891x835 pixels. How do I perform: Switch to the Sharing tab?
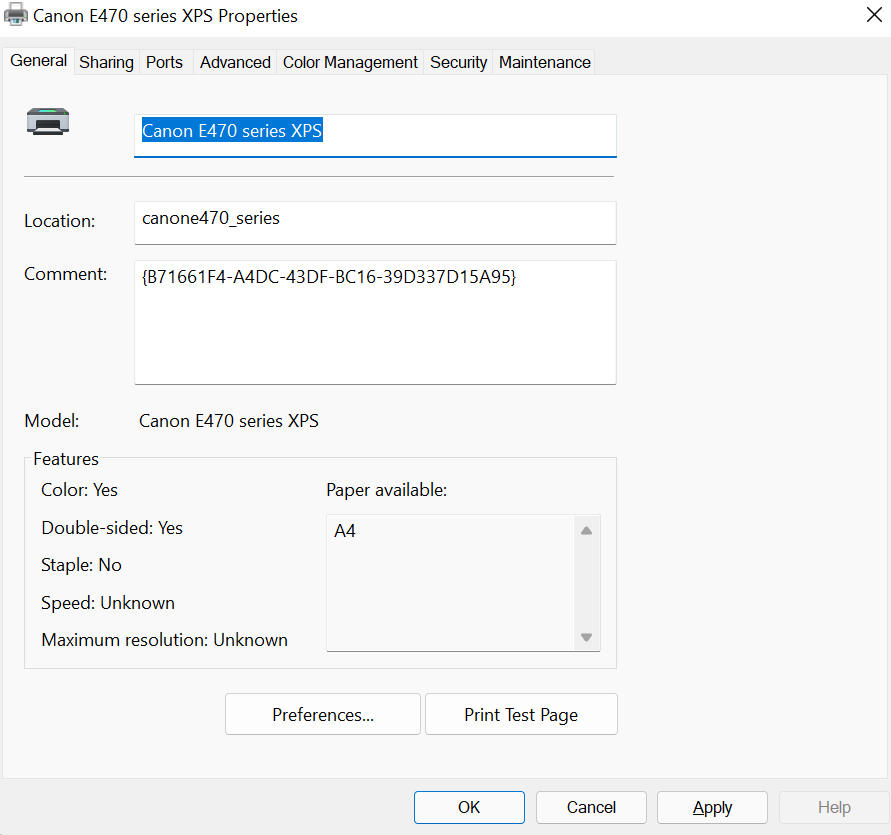[x=106, y=62]
